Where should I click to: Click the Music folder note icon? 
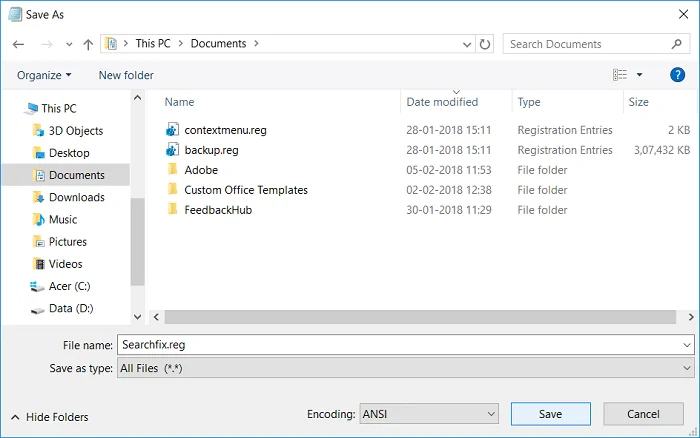(39, 219)
